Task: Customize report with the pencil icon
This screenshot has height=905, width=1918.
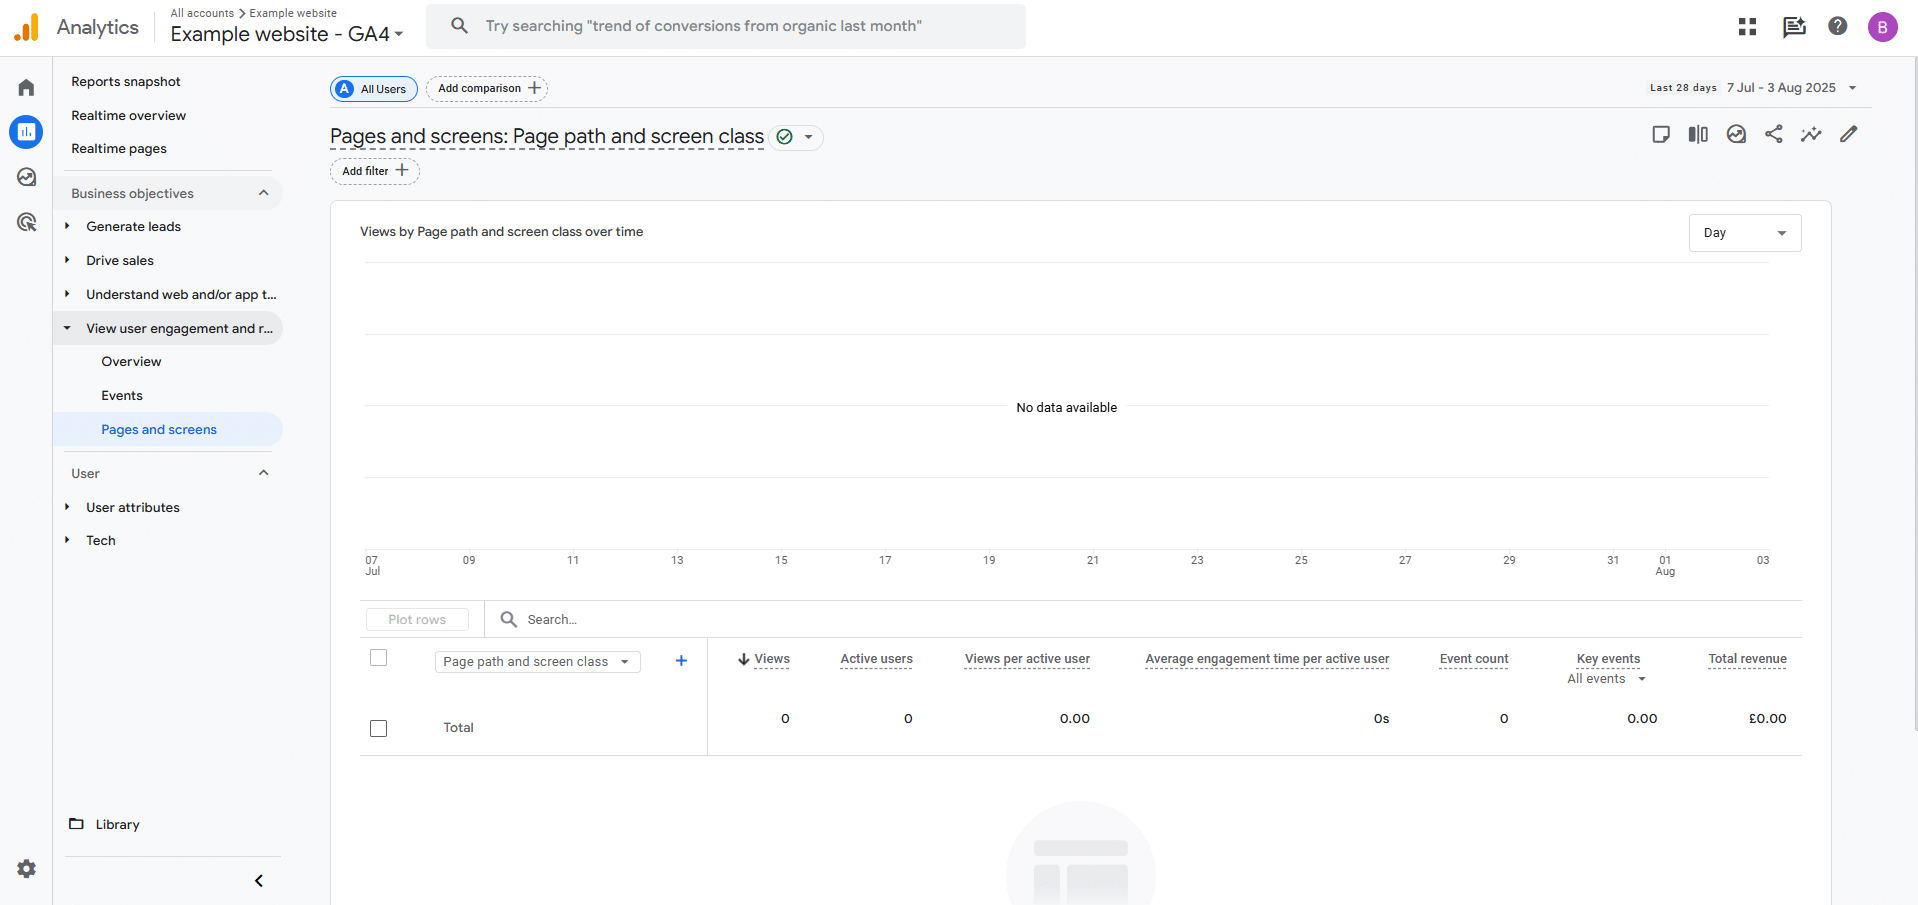Action: pyautogui.click(x=1849, y=133)
